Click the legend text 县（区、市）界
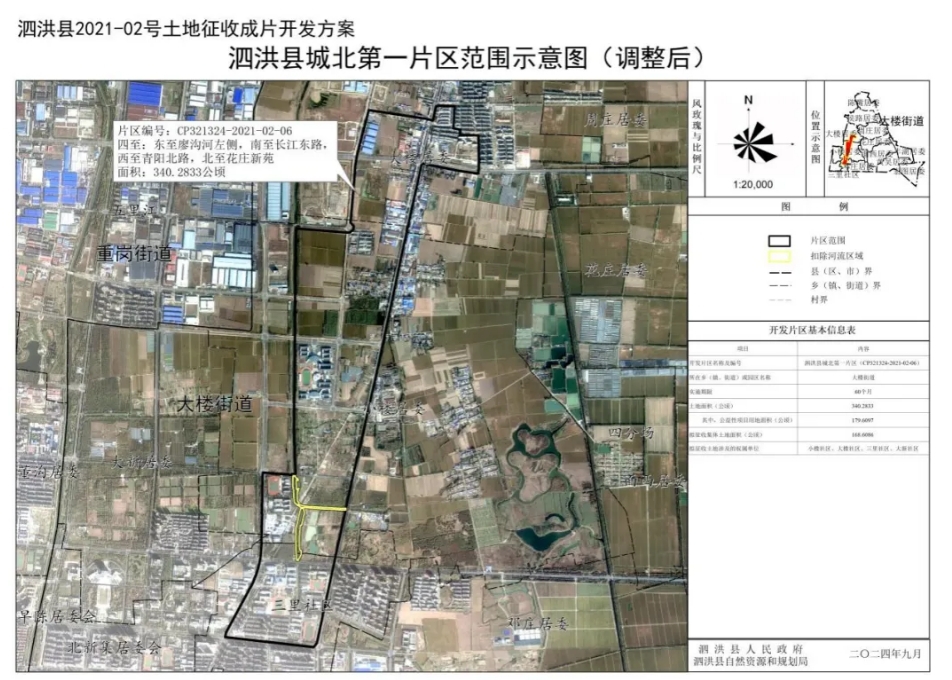Viewport: 952px width, 680px height. pos(841,271)
